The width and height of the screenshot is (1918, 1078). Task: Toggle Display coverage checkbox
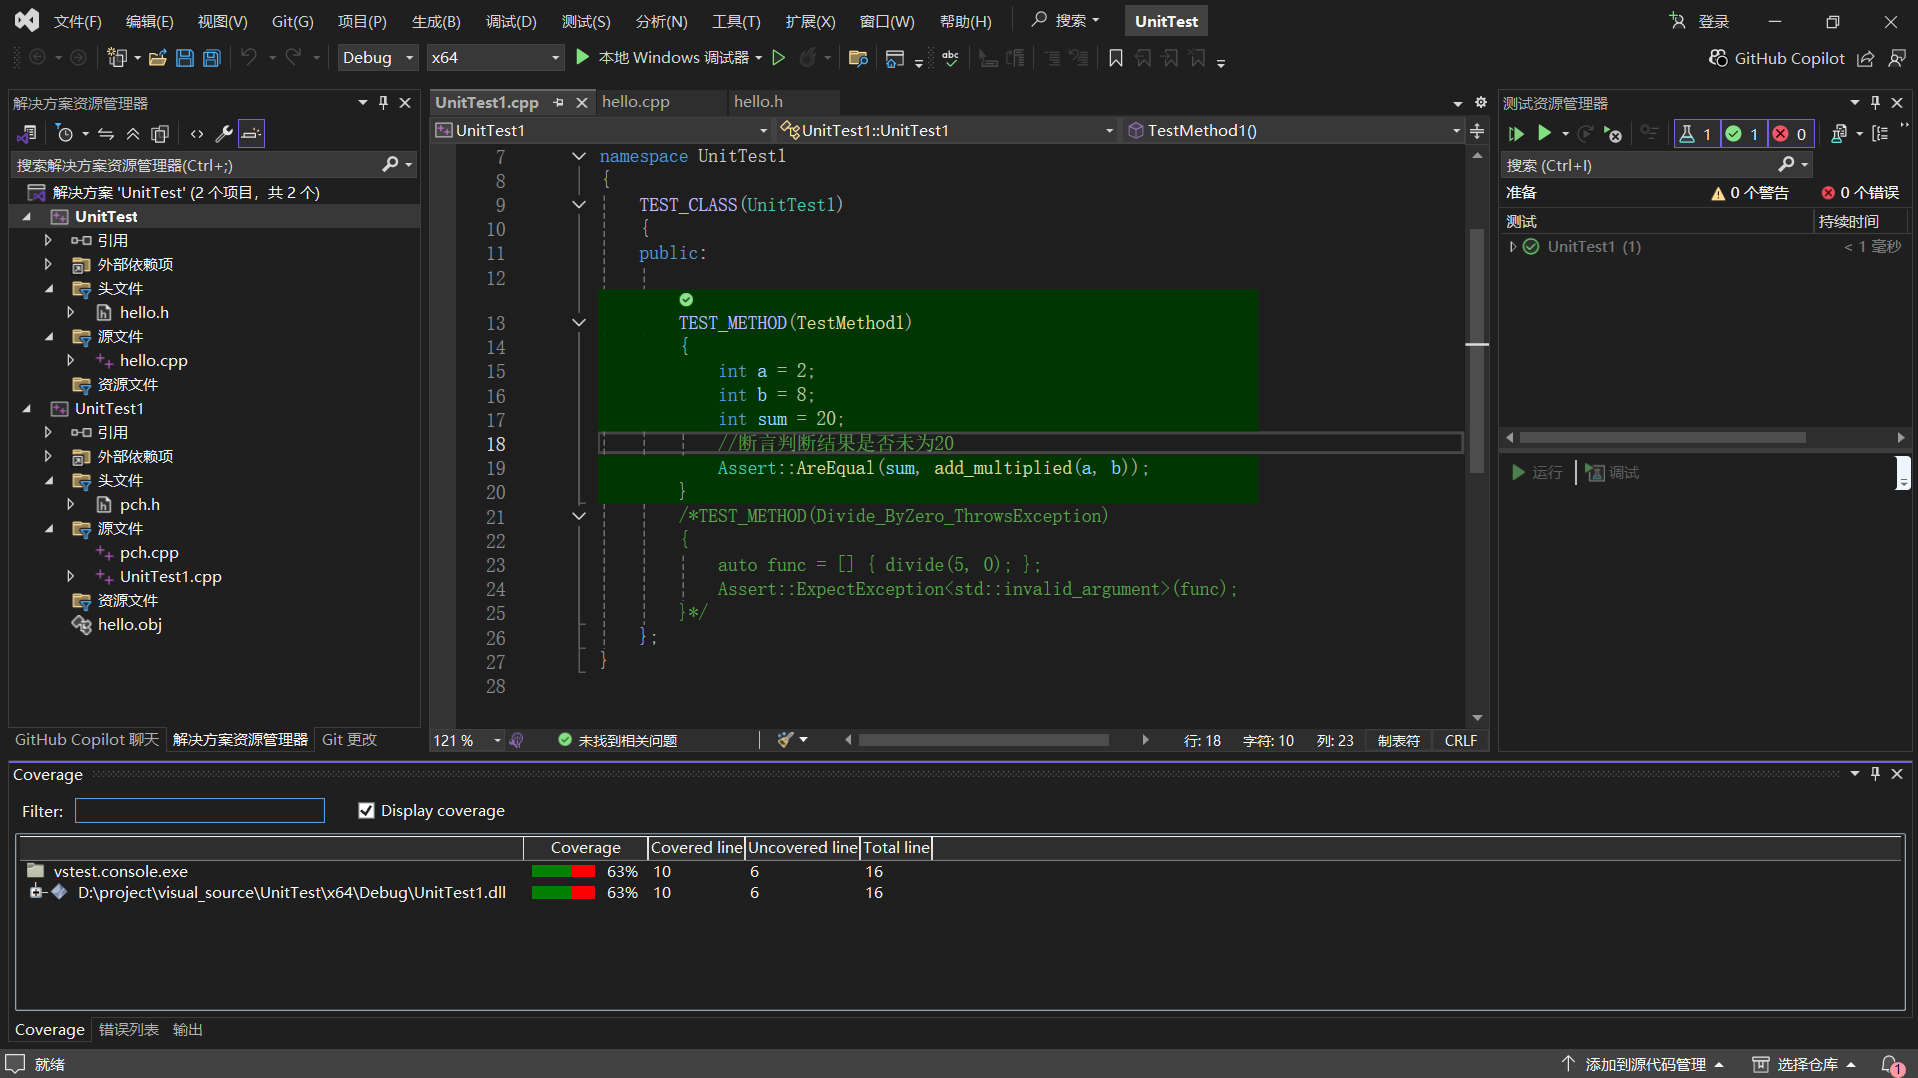(x=366, y=810)
